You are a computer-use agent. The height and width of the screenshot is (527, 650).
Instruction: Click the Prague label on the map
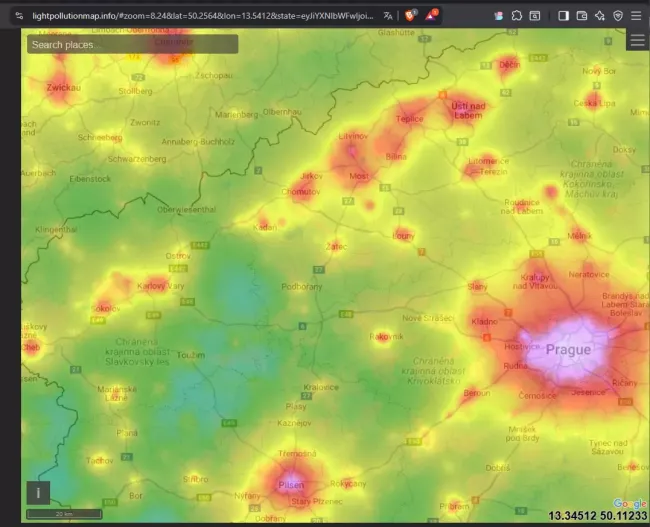567,350
